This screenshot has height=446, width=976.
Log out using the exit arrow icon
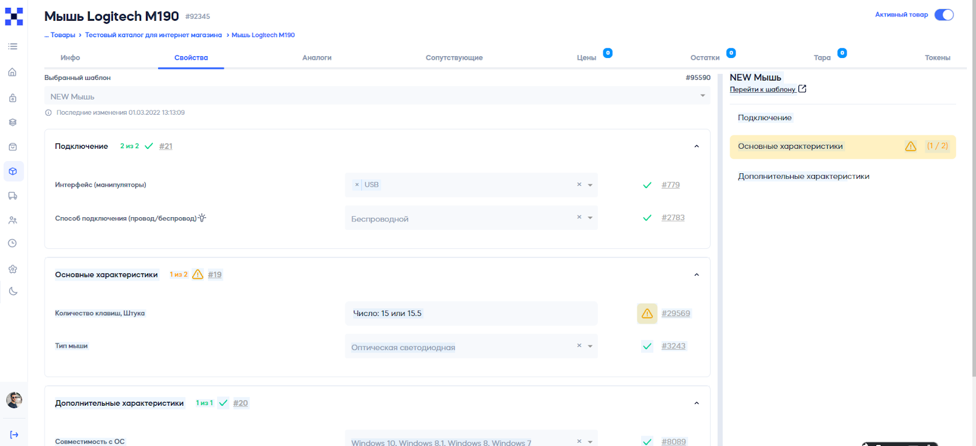tap(14, 434)
